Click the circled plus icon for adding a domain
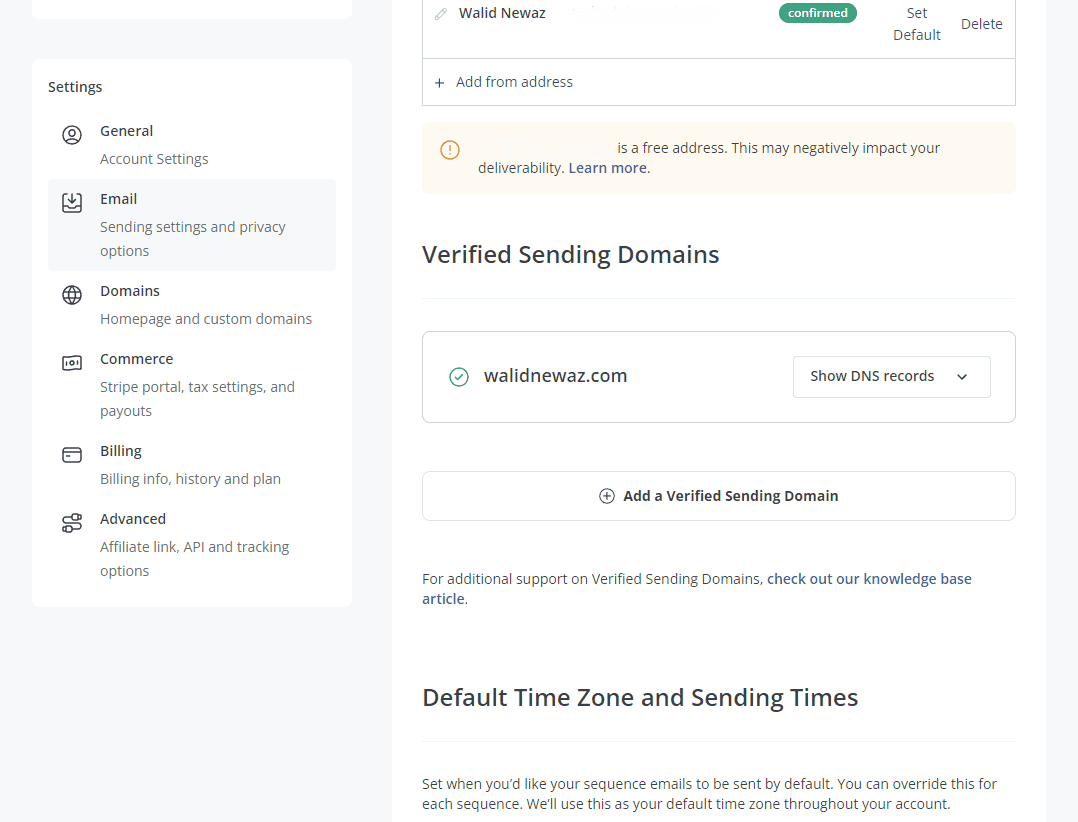Image resolution: width=1078 pixels, height=822 pixels. pyautogui.click(x=606, y=496)
